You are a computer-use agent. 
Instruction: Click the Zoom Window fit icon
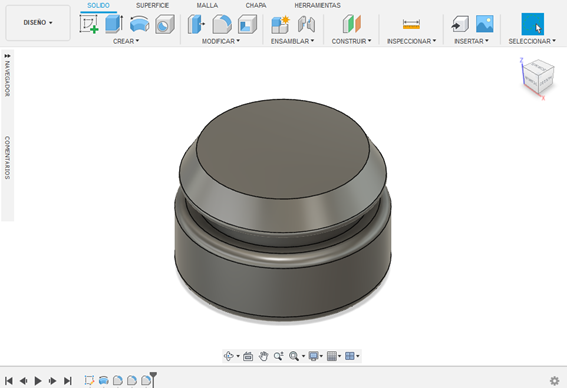tap(294, 356)
